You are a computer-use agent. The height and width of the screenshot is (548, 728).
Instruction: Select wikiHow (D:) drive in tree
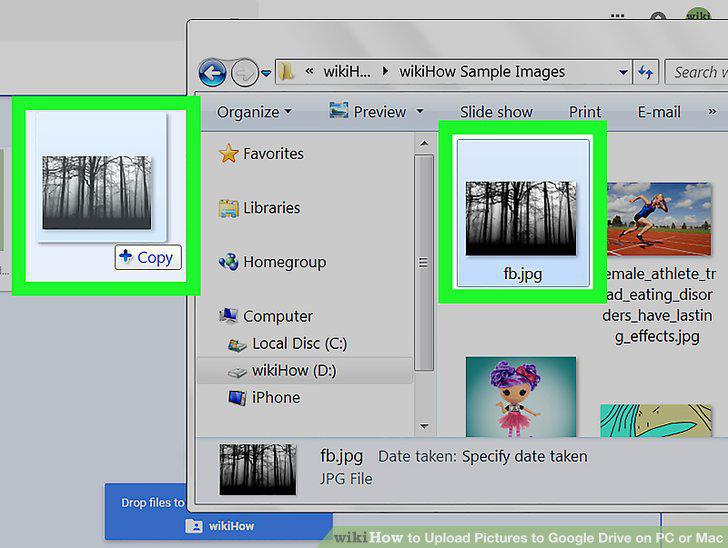tap(294, 371)
